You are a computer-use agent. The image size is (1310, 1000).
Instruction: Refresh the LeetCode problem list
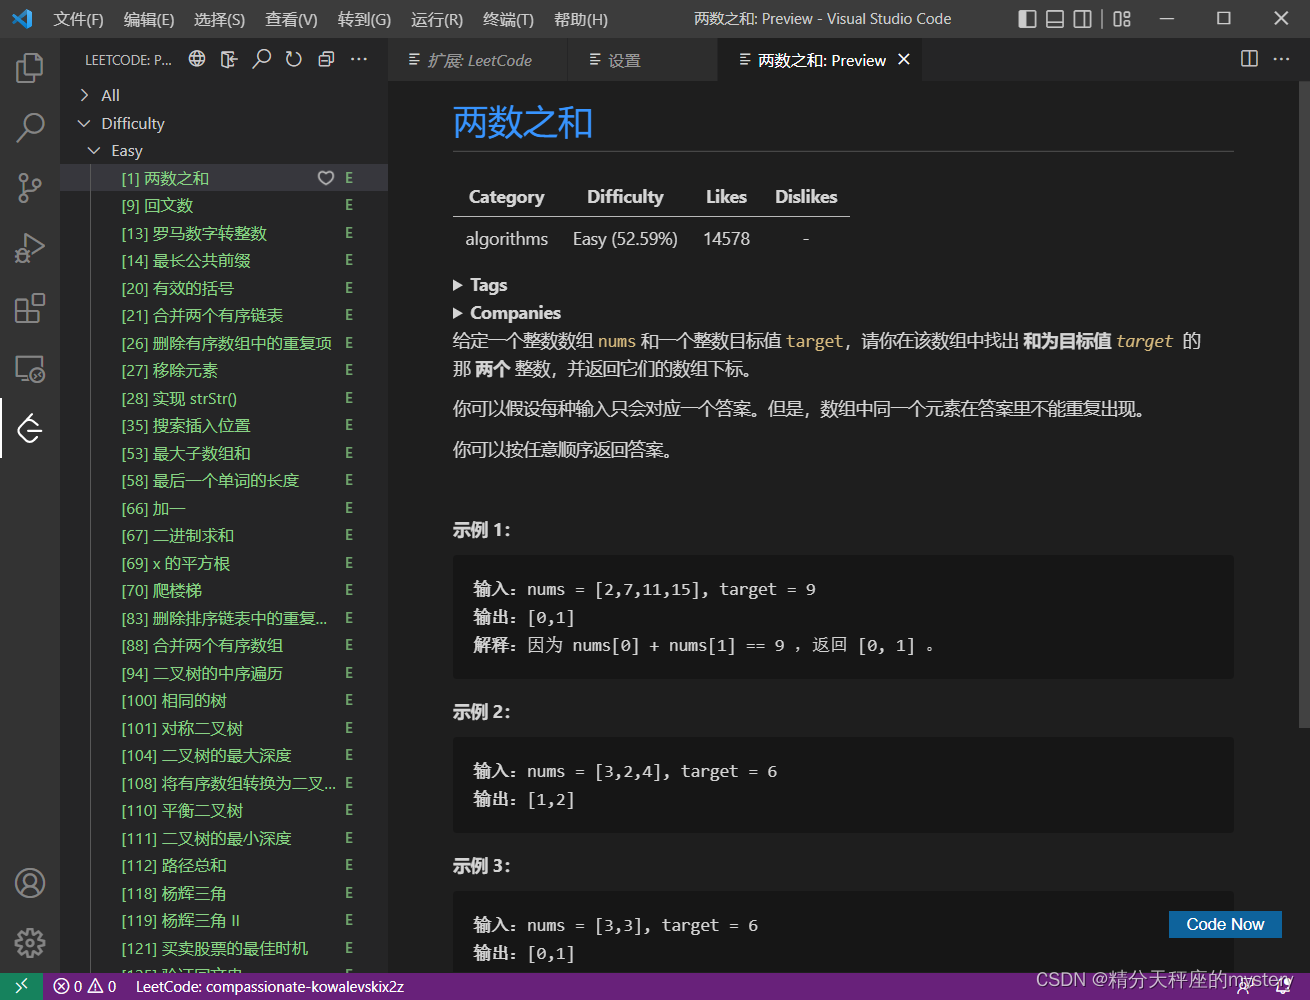292,58
